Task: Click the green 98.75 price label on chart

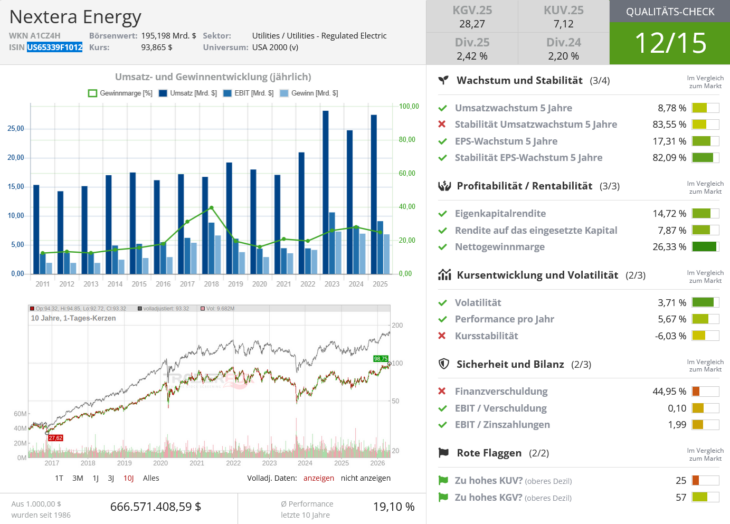Action: tap(380, 358)
